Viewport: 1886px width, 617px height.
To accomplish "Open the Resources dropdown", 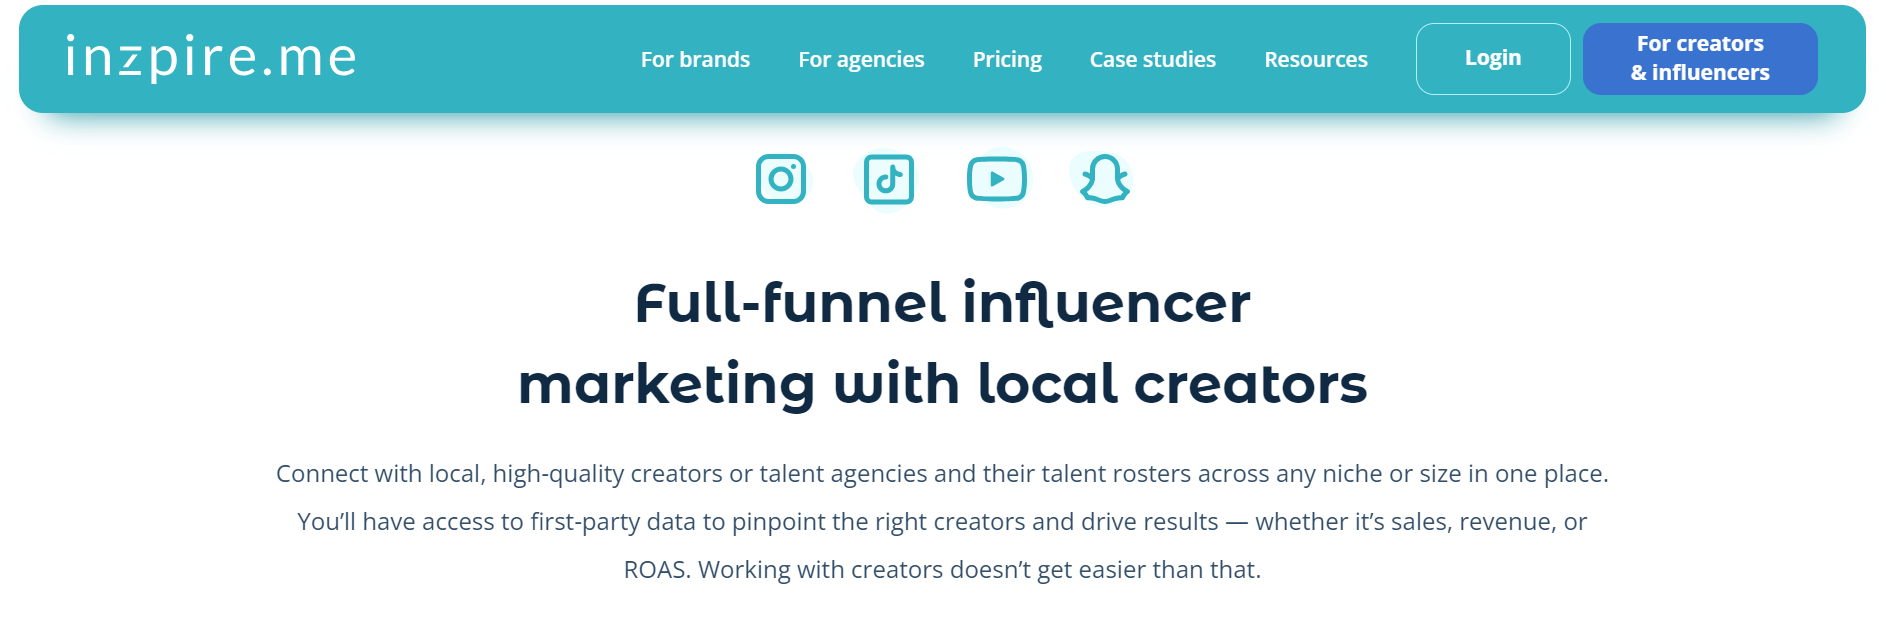I will [x=1315, y=59].
